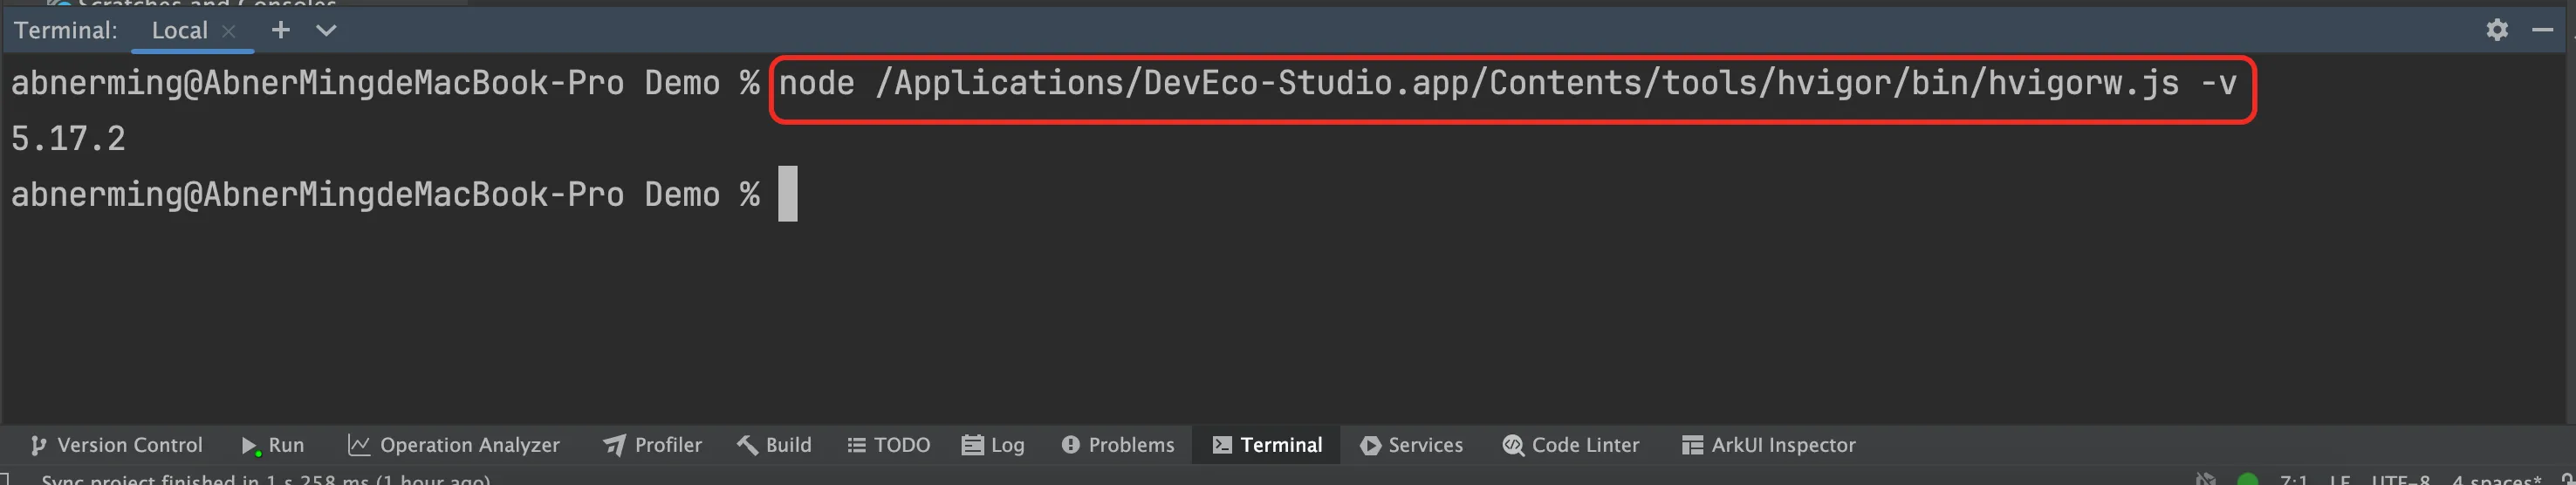This screenshot has height=485, width=2576.
Task: Hide the terminal panel with minimize dash
Action: (2542, 30)
